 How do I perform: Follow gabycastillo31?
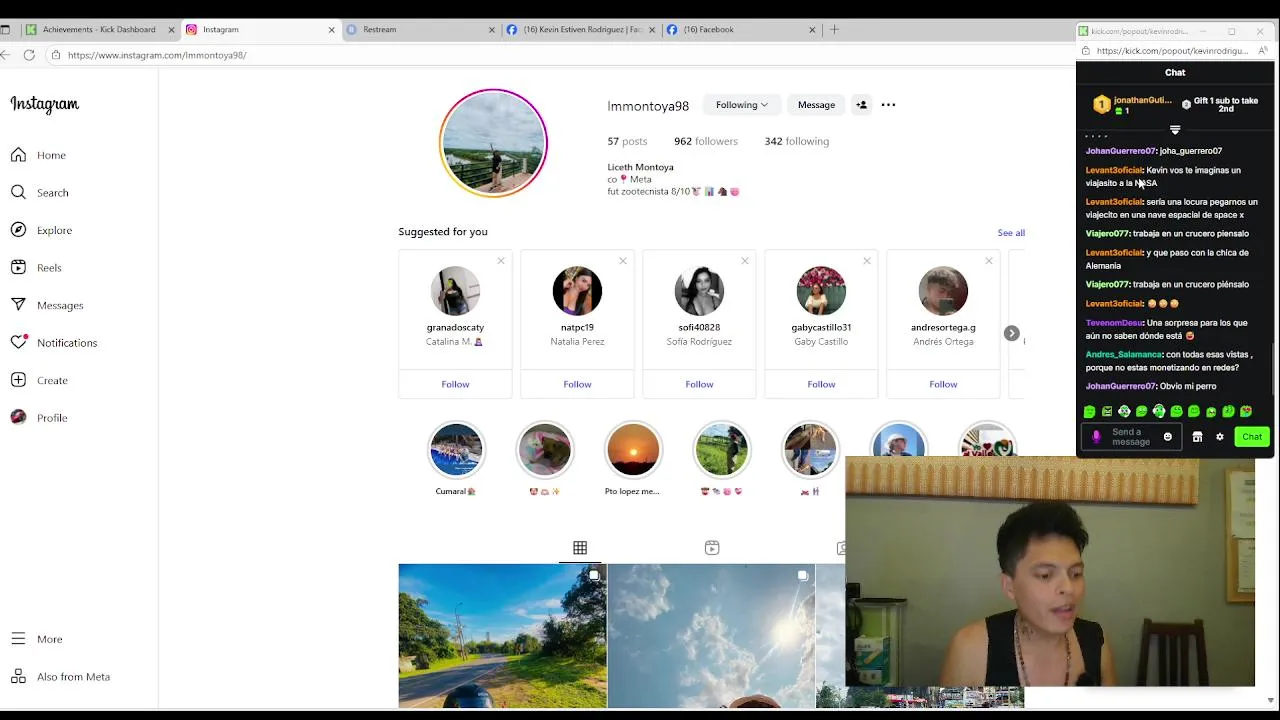pos(821,384)
